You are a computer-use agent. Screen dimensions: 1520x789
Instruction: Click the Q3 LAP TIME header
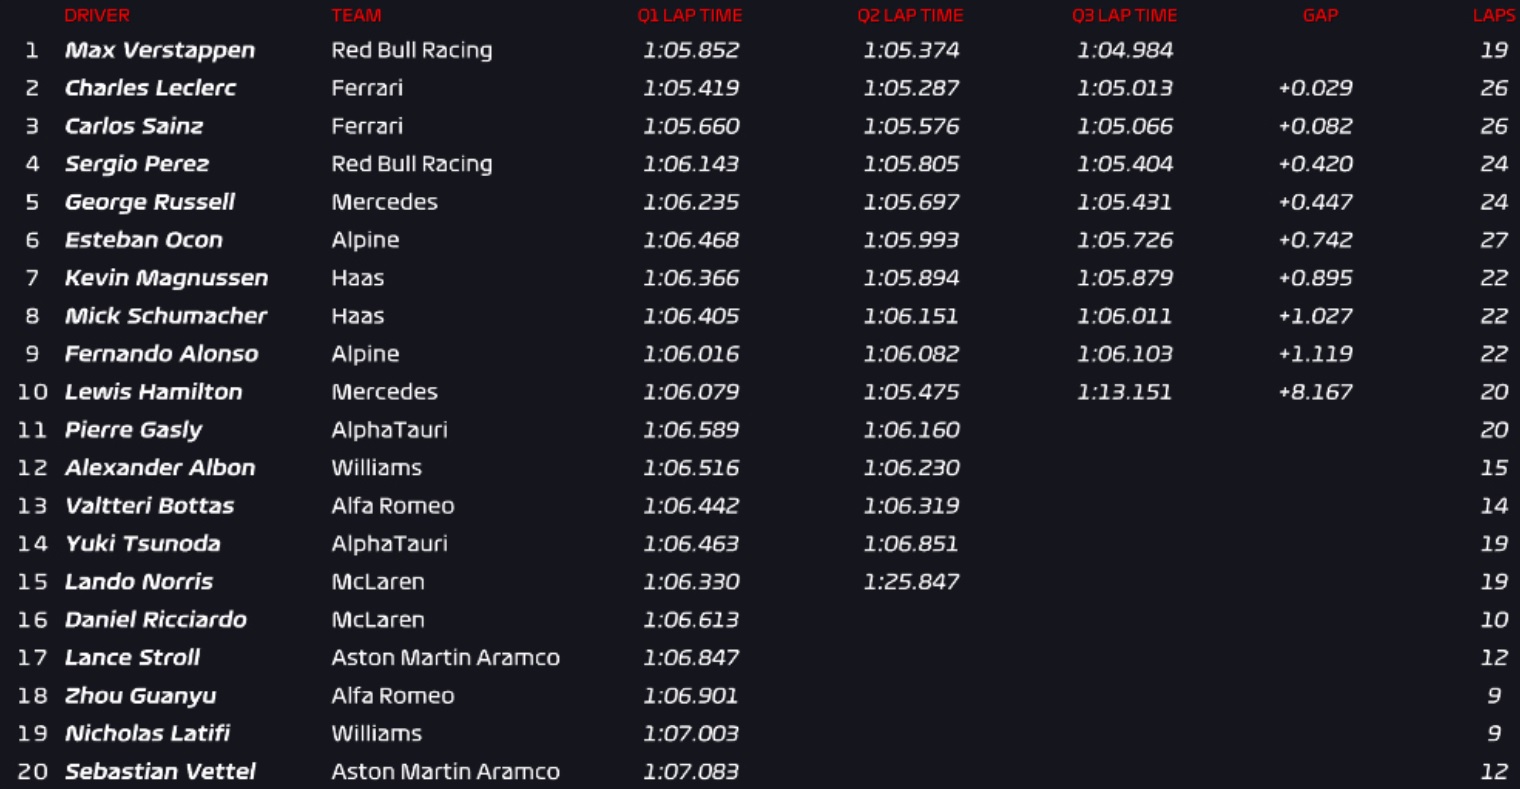(x=1125, y=15)
